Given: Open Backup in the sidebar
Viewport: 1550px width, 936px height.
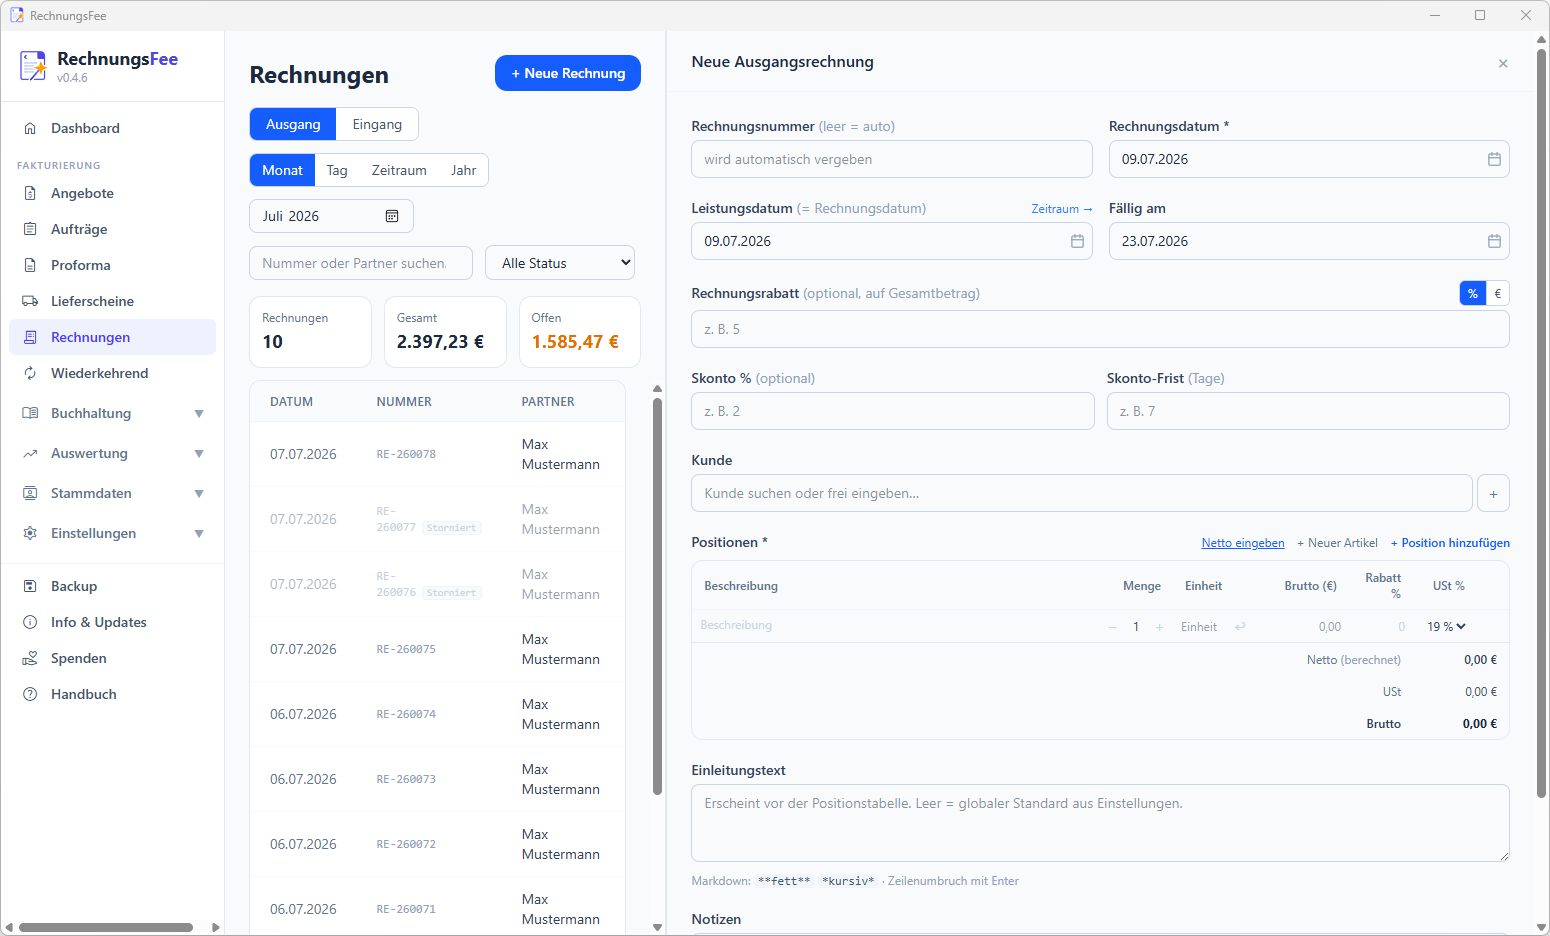Looking at the screenshot, I should tap(112, 586).
